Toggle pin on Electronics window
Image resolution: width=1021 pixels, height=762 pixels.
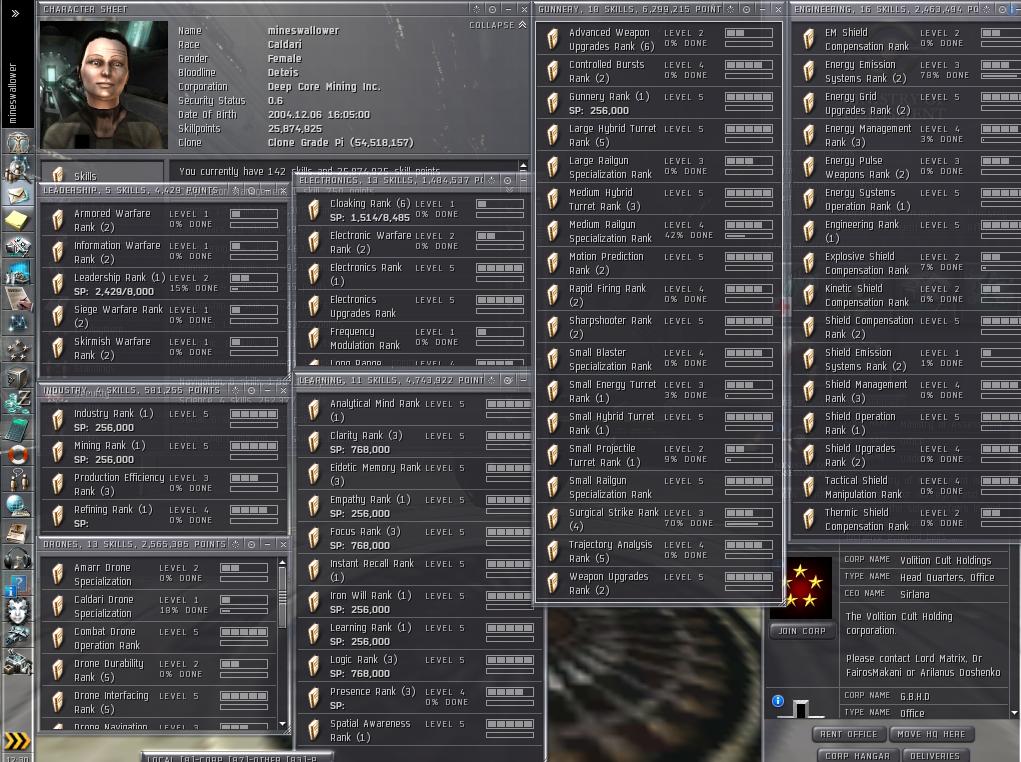pos(492,180)
